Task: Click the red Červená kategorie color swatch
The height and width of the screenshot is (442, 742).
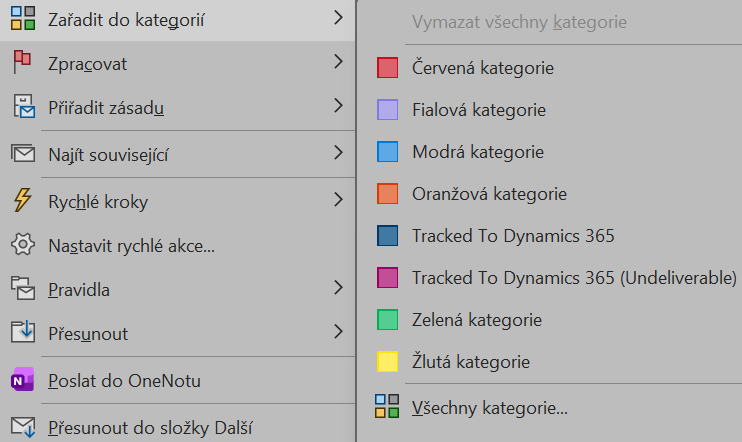Action: [387, 68]
